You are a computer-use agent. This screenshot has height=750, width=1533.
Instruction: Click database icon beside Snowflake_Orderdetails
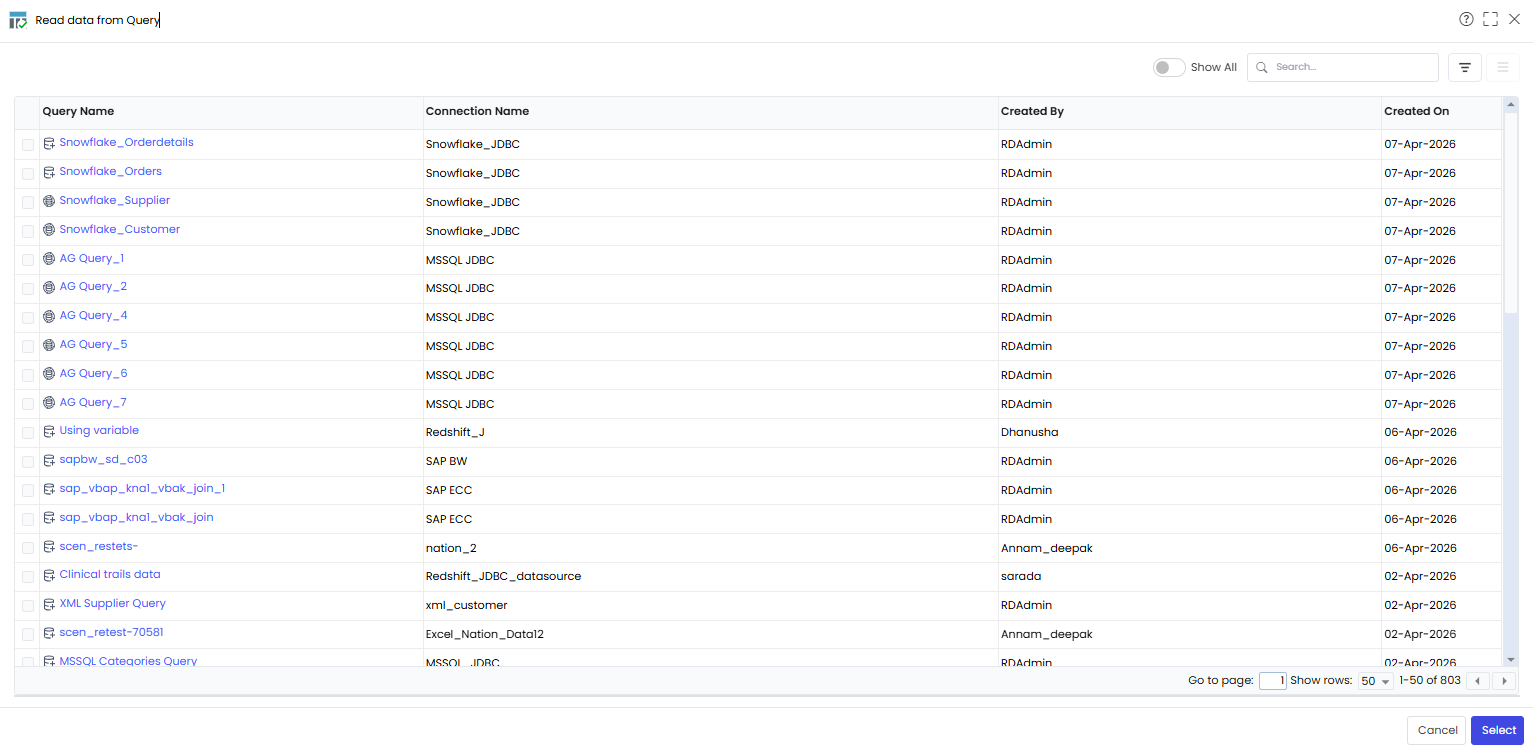(x=49, y=144)
